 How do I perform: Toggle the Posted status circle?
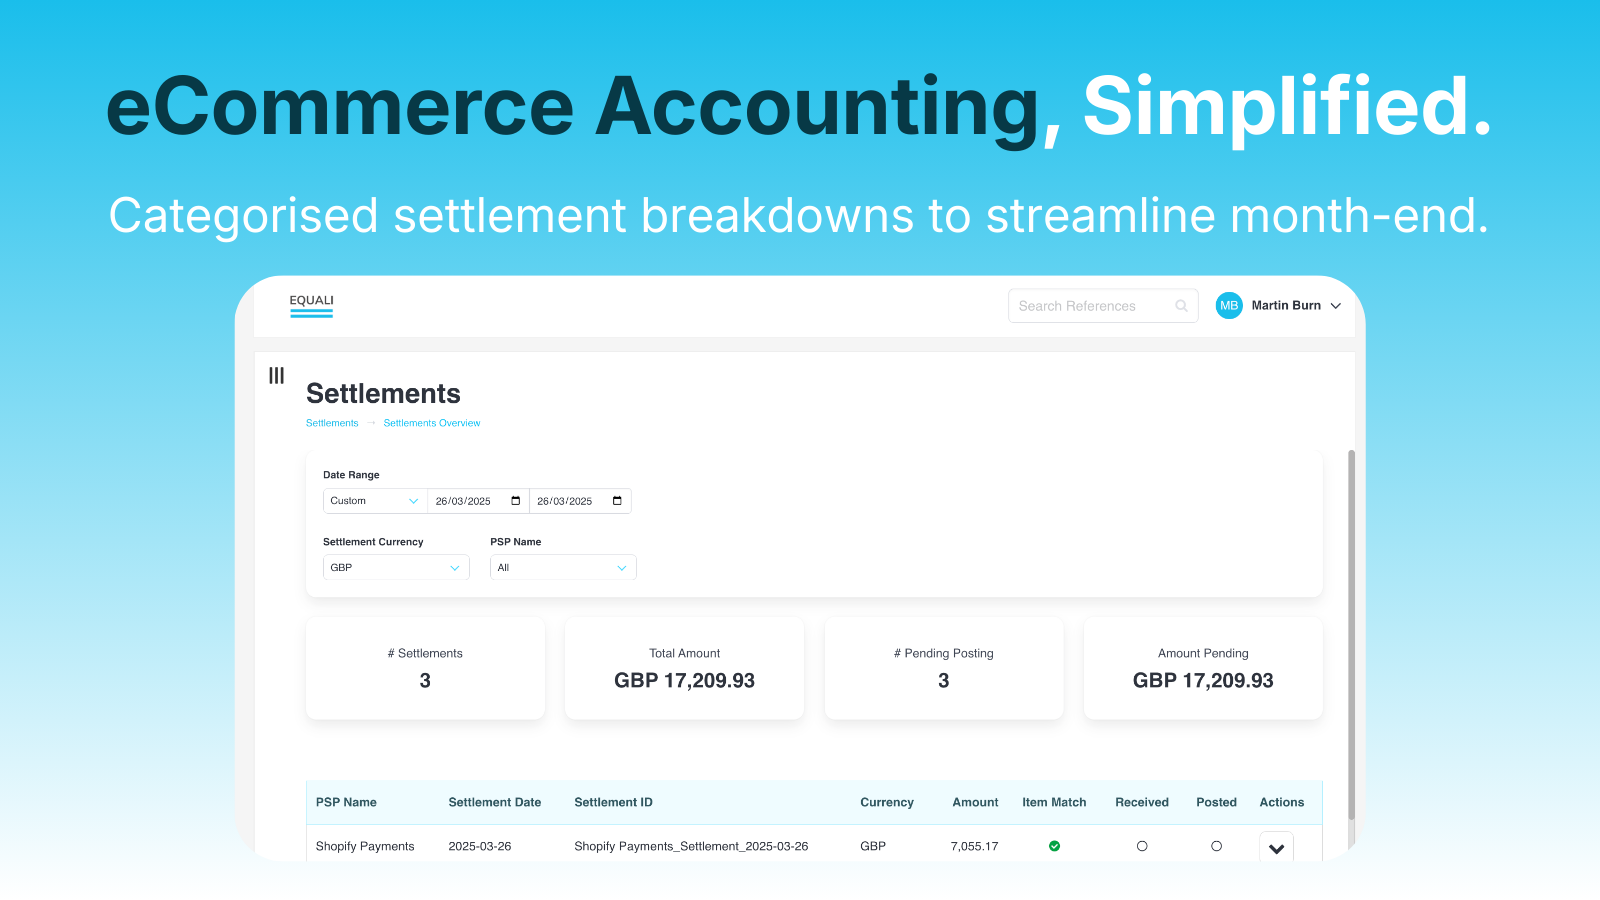point(1216,846)
